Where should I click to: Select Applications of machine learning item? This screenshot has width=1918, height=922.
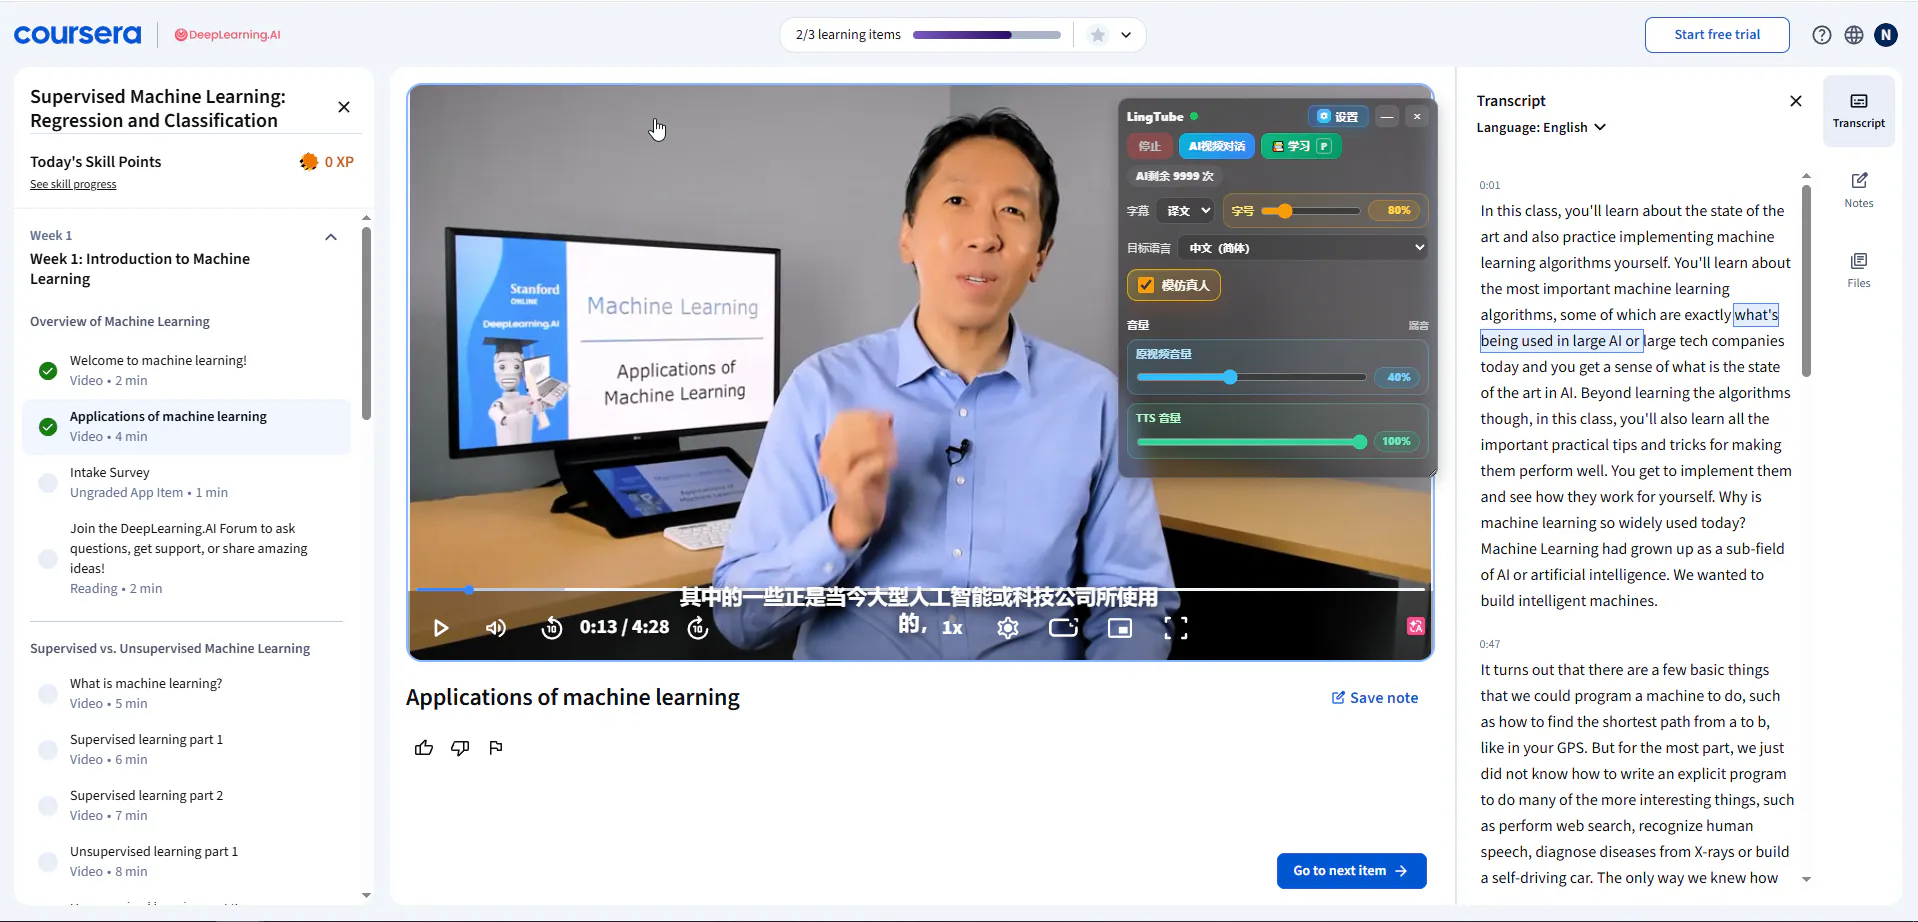(186, 426)
